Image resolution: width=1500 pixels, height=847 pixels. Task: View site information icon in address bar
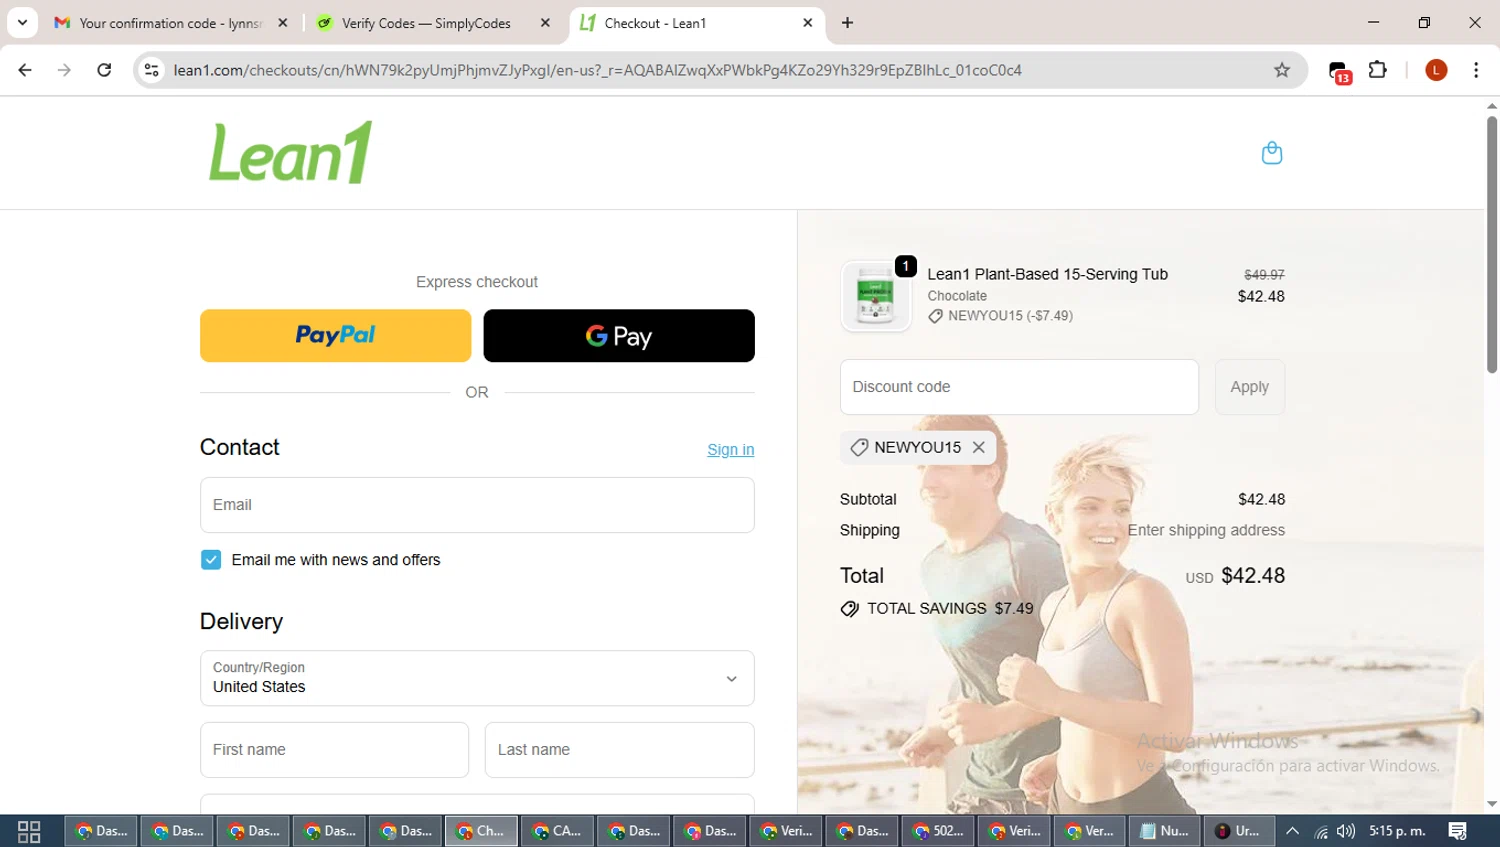[x=151, y=70]
